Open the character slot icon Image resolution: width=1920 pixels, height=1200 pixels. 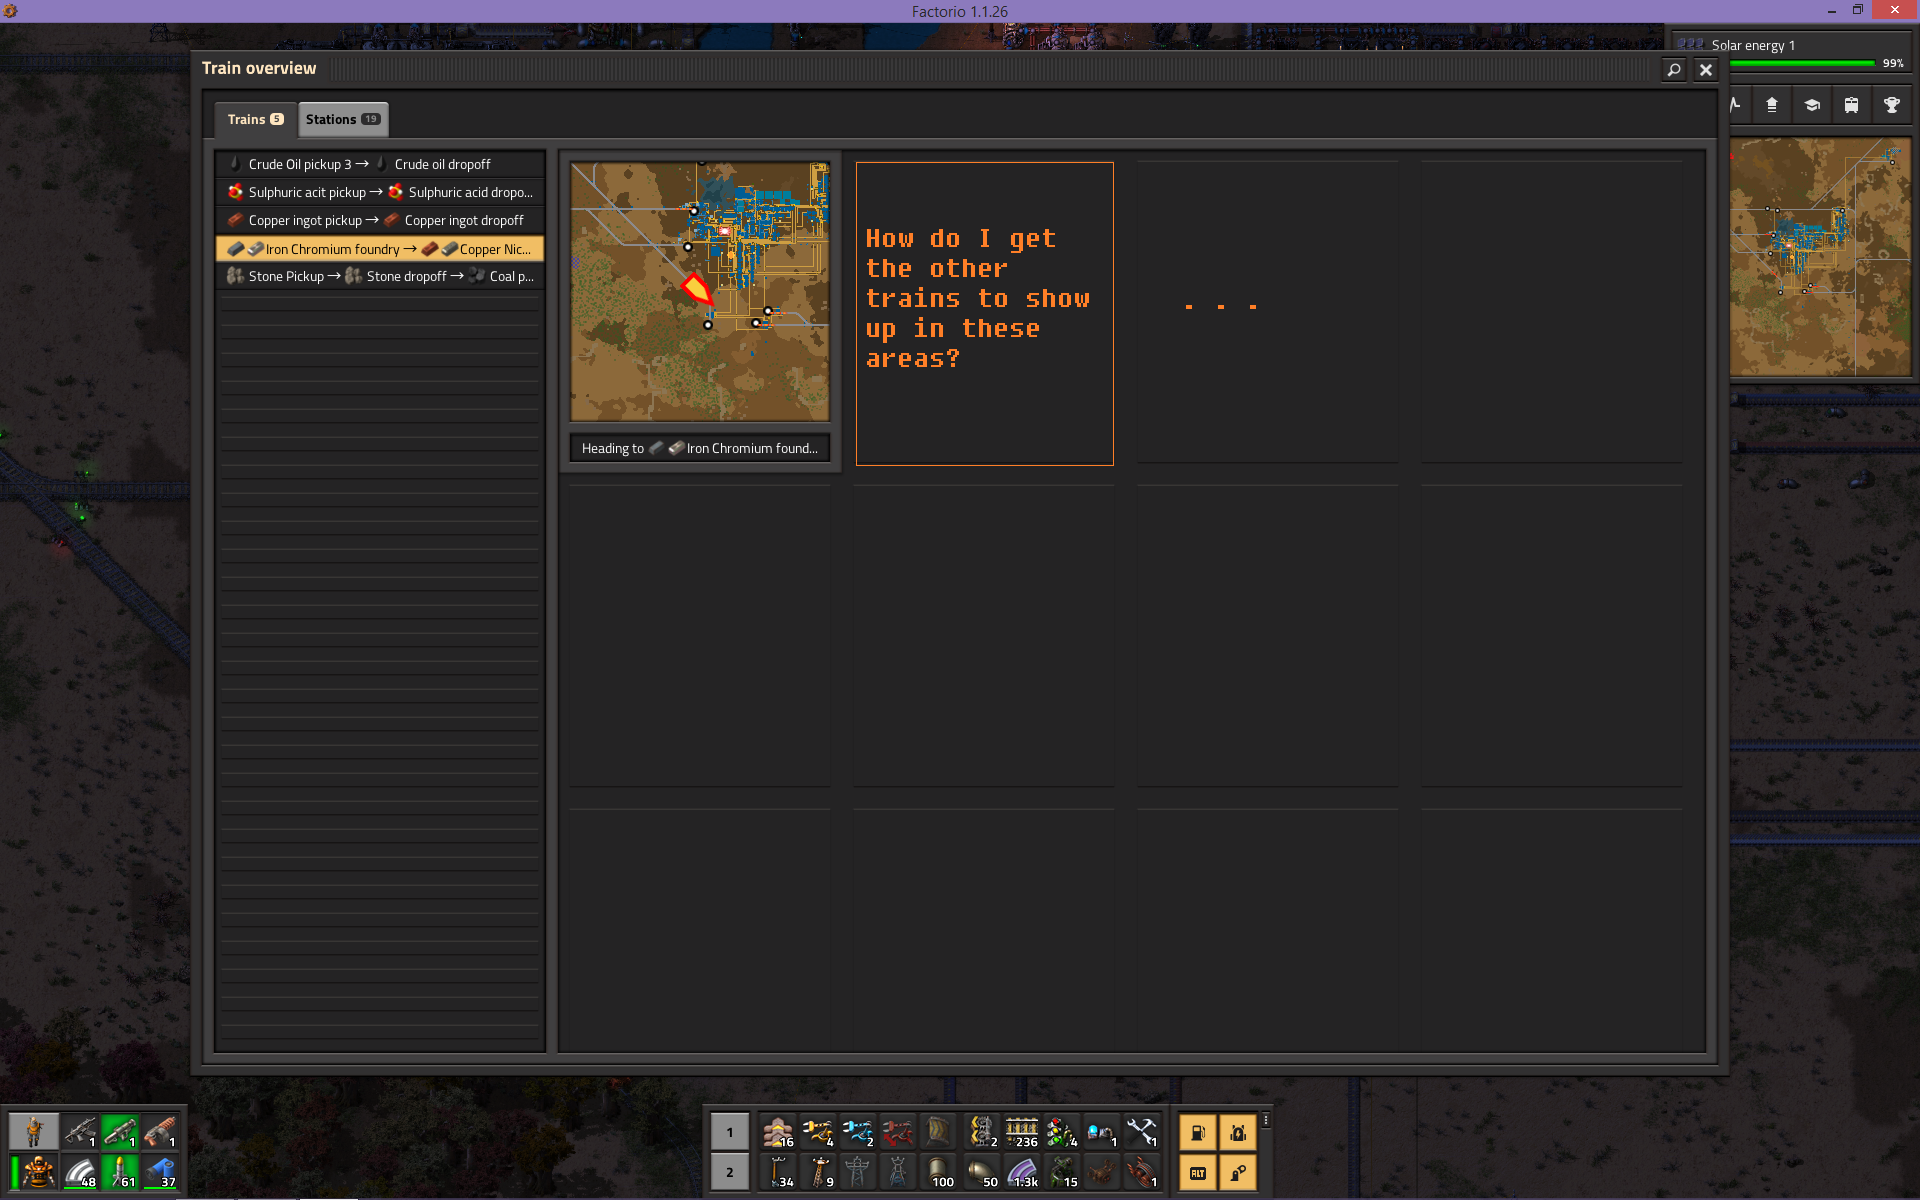(x=34, y=1131)
